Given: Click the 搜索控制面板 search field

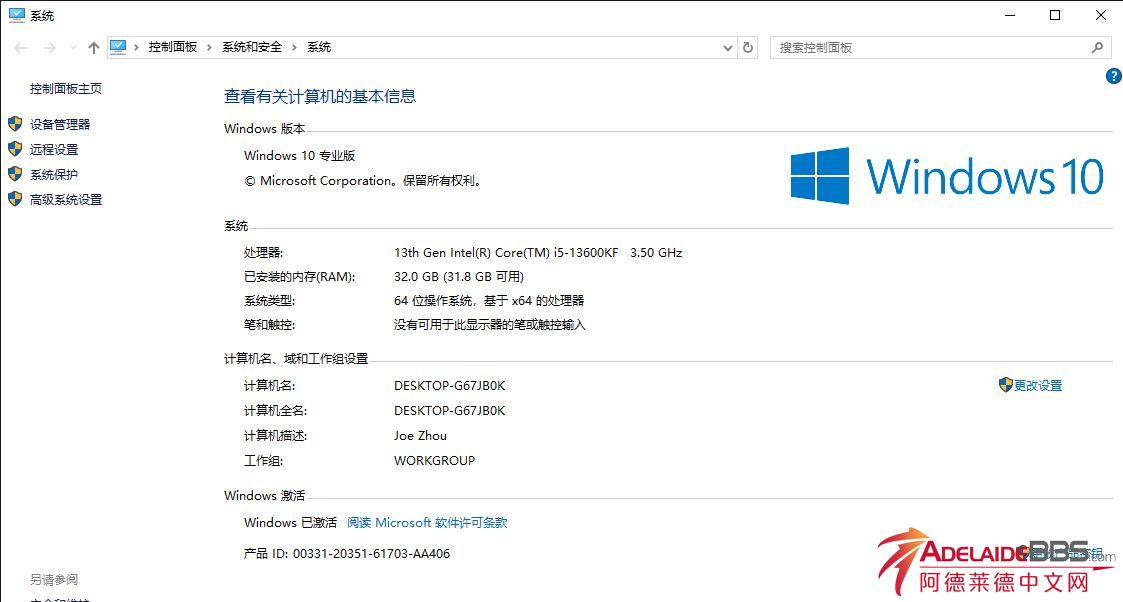Looking at the screenshot, I should point(930,47).
